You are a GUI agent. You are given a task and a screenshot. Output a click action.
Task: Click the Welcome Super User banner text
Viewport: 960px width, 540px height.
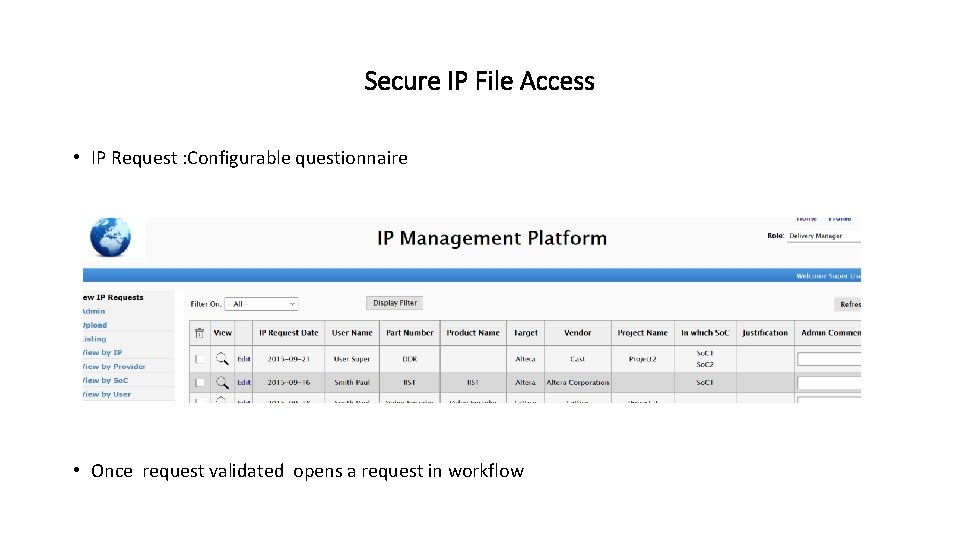coord(828,276)
